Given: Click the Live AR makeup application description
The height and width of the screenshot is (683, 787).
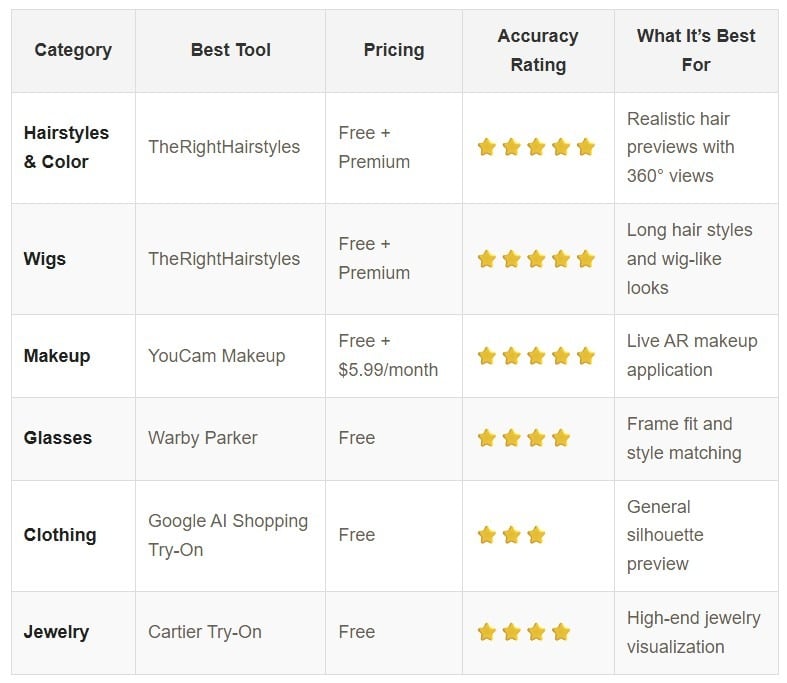Looking at the screenshot, I should pyautogui.click(x=692, y=356).
